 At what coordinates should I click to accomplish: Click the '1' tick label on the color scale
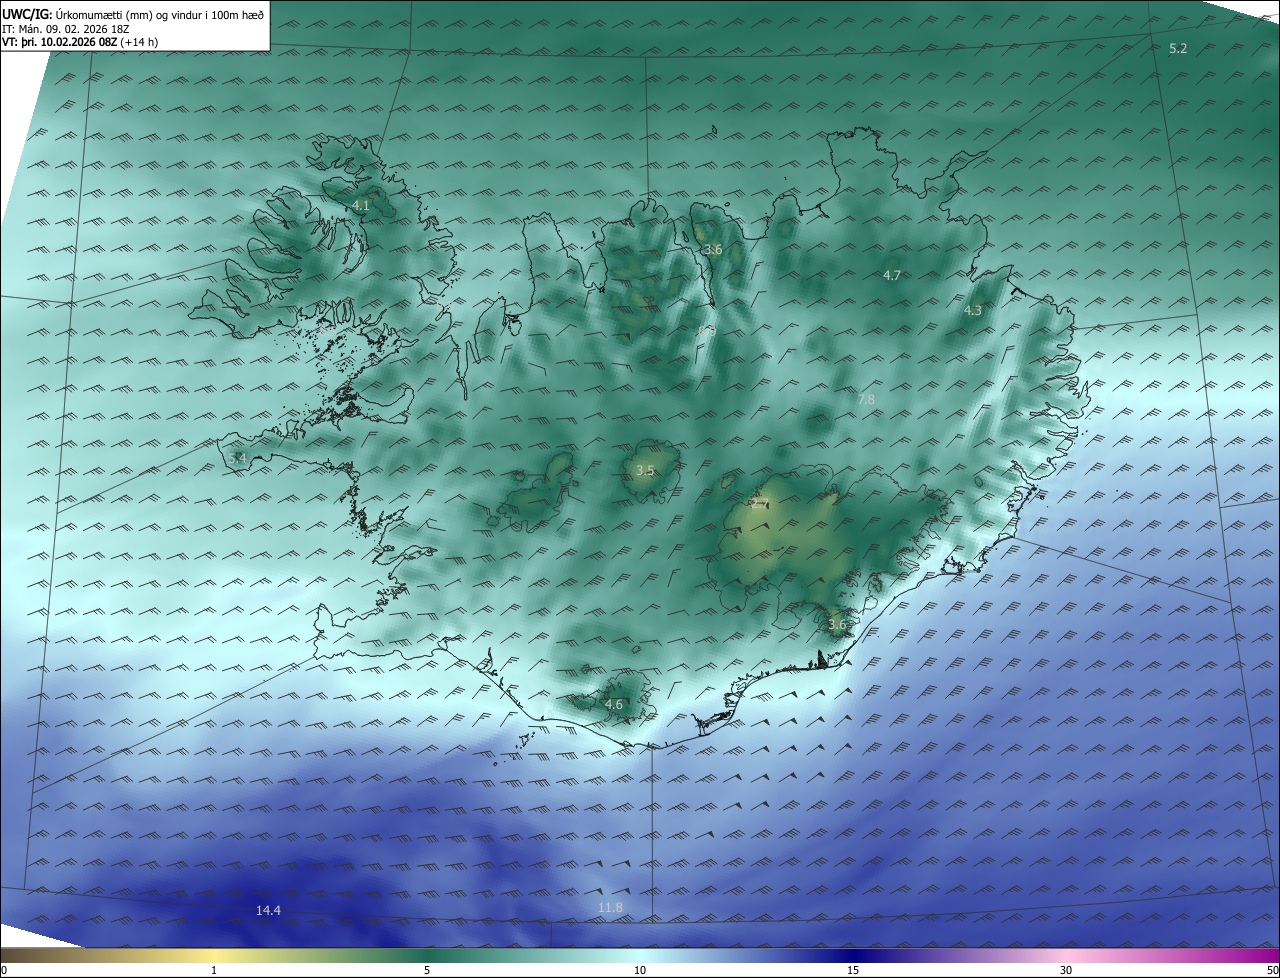tap(213, 971)
